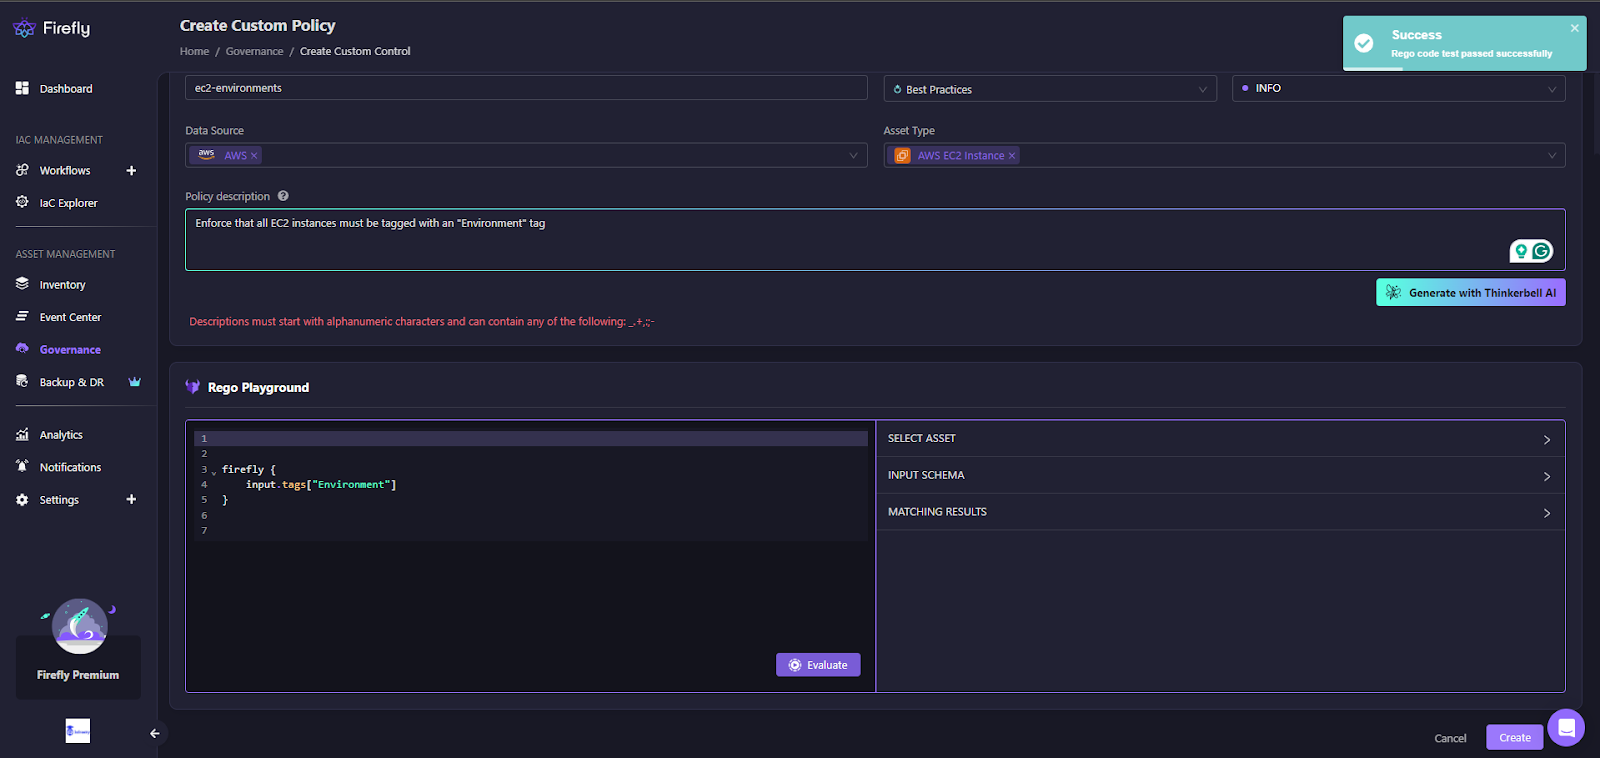Remove the AWS data source tag

click(x=254, y=156)
